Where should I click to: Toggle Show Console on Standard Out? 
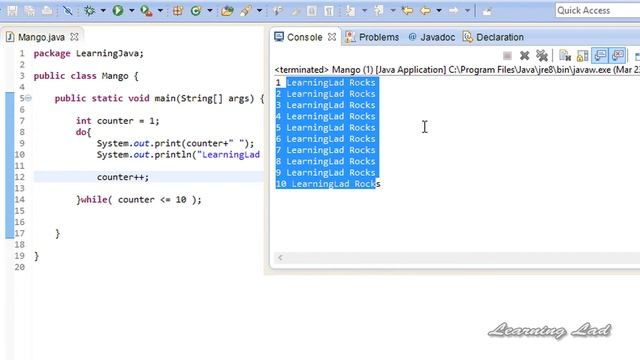[600, 56]
